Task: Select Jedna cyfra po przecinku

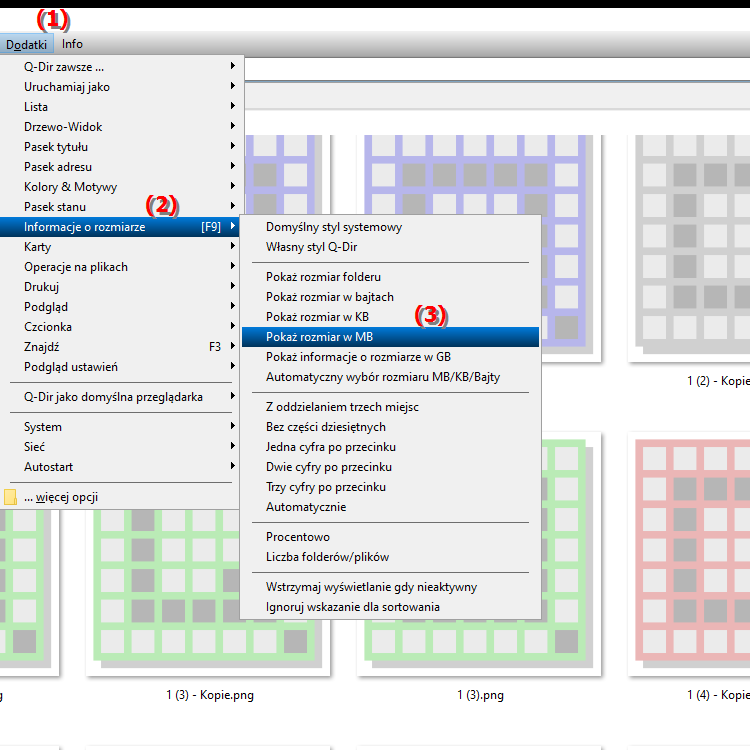Action: coord(390,447)
